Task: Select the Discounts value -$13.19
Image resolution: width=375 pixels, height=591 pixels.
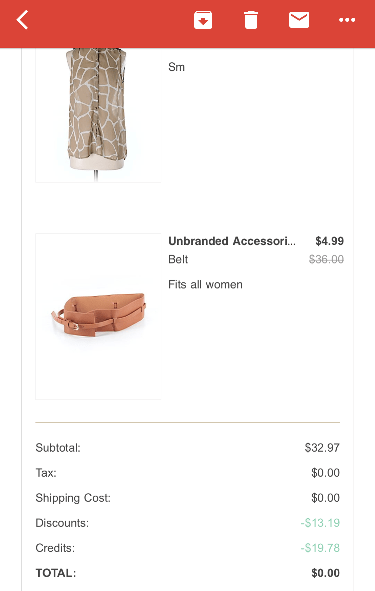Action: coord(320,523)
